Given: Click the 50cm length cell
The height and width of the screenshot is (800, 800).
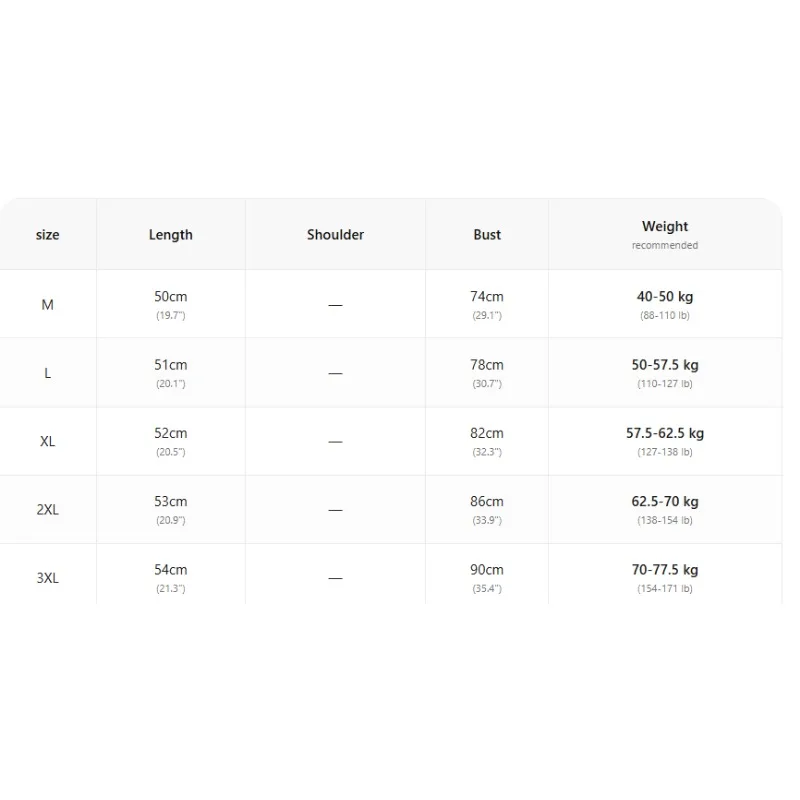Looking at the screenshot, I should point(171,305).
